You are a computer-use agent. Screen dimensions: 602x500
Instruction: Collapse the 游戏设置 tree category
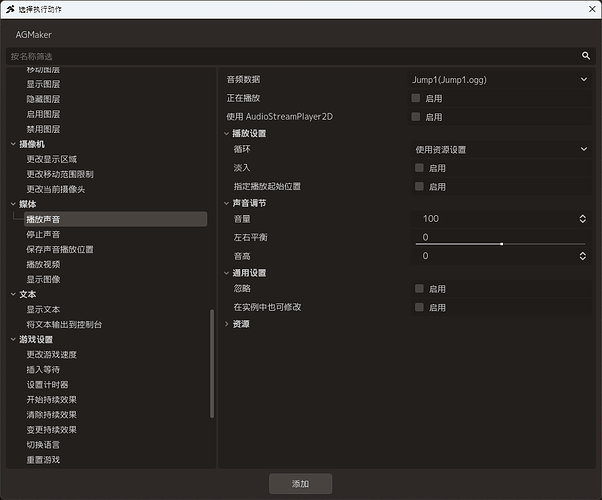point(13,339)
